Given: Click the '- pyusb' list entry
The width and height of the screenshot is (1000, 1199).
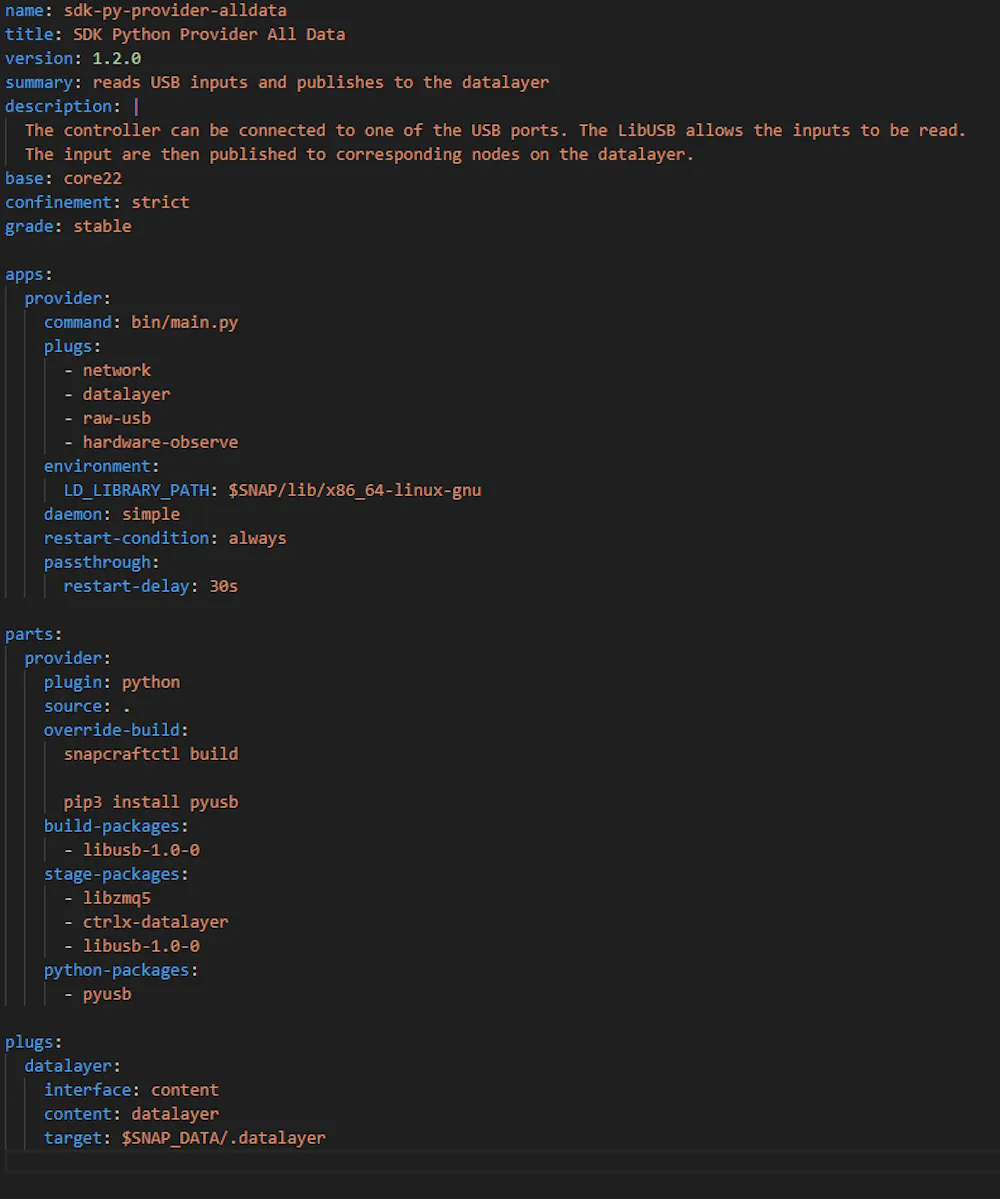Looking at the screenshot, I should click(98, 994).
